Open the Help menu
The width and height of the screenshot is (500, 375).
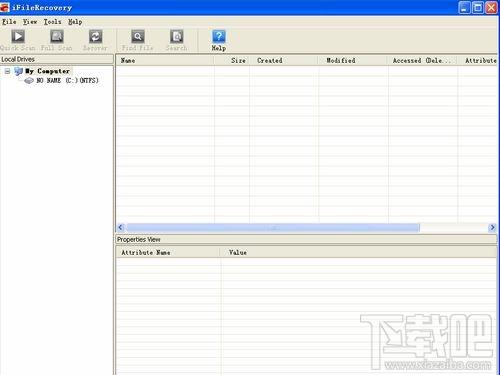[75, 22]
